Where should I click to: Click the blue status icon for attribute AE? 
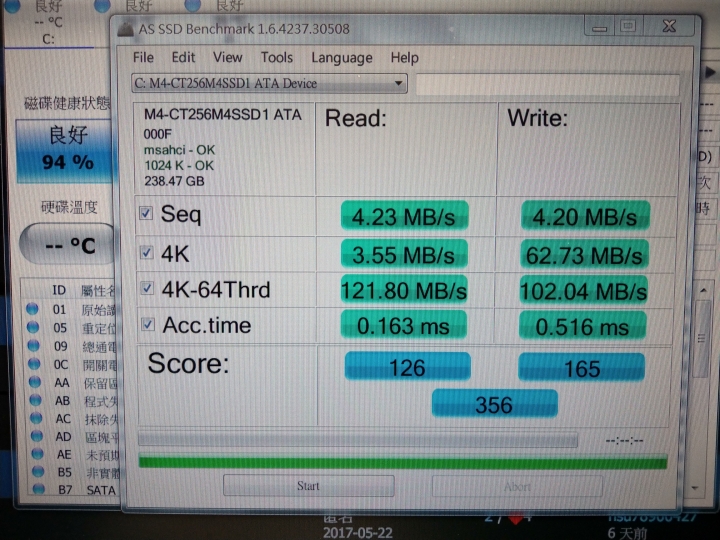(x=37, y=454)
